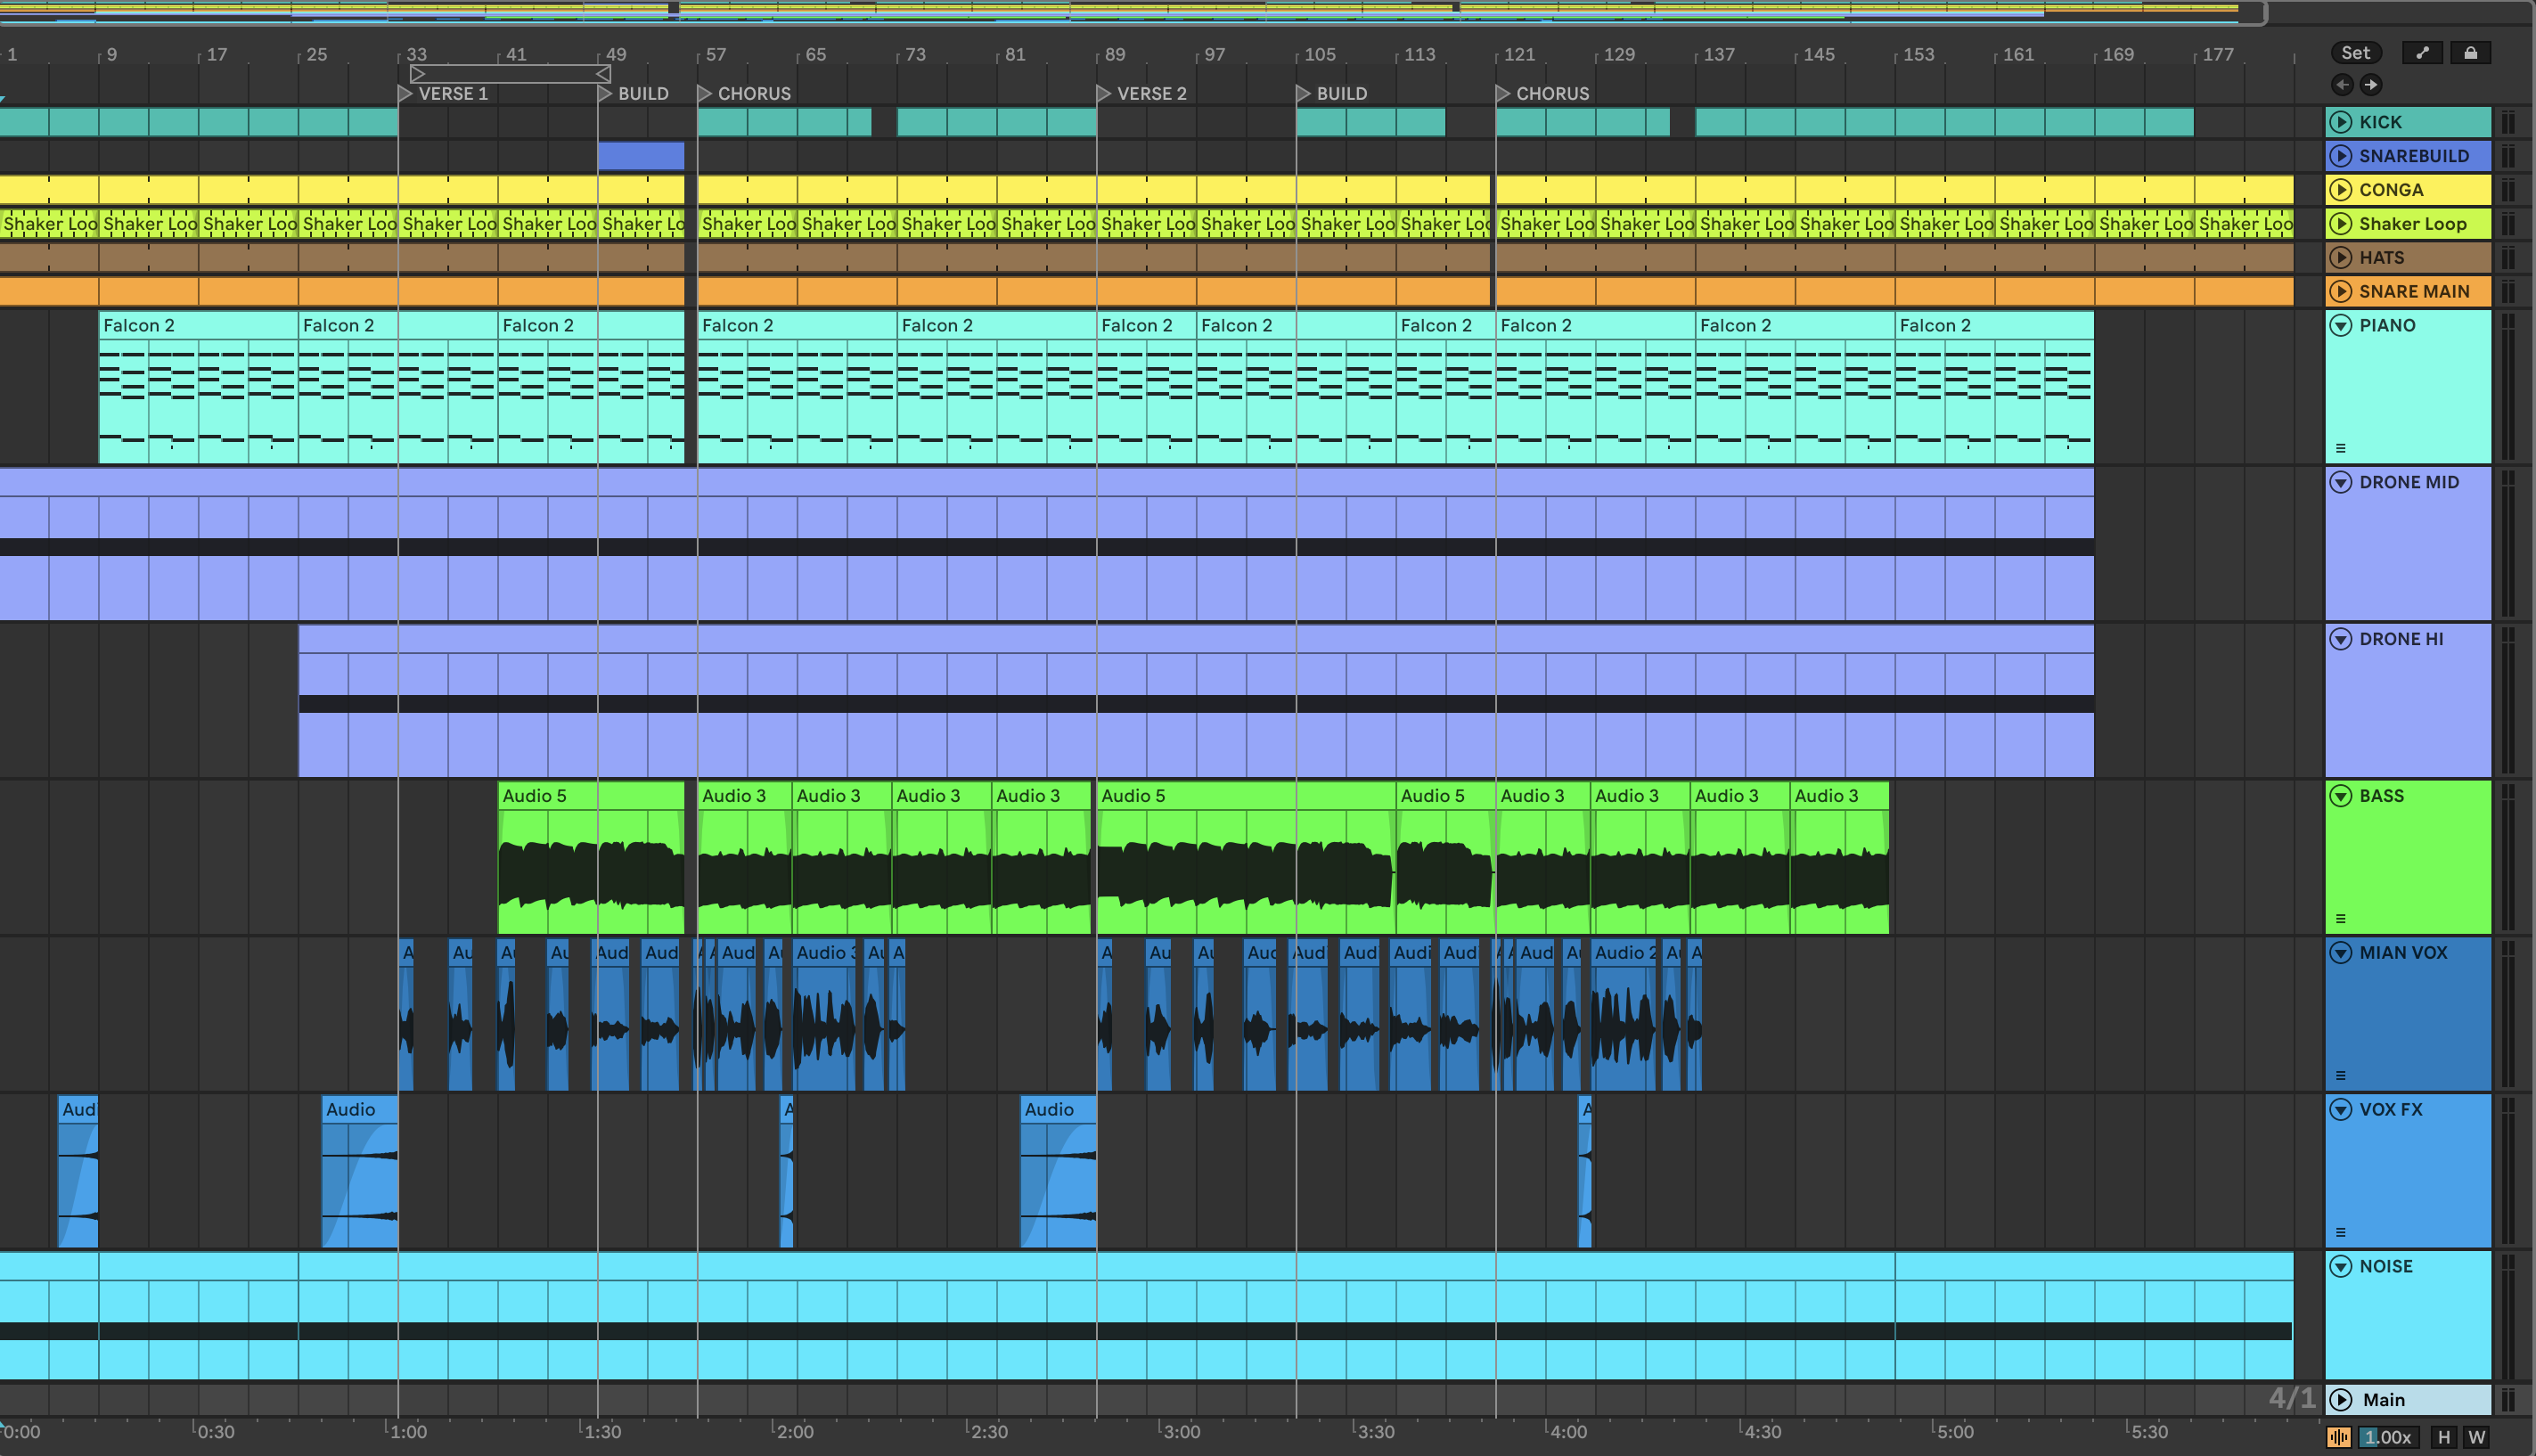Viewport: 2536px width, 1456px height.
Task: Click the BASS track lane menu icon
Action: coord(2340,918)
